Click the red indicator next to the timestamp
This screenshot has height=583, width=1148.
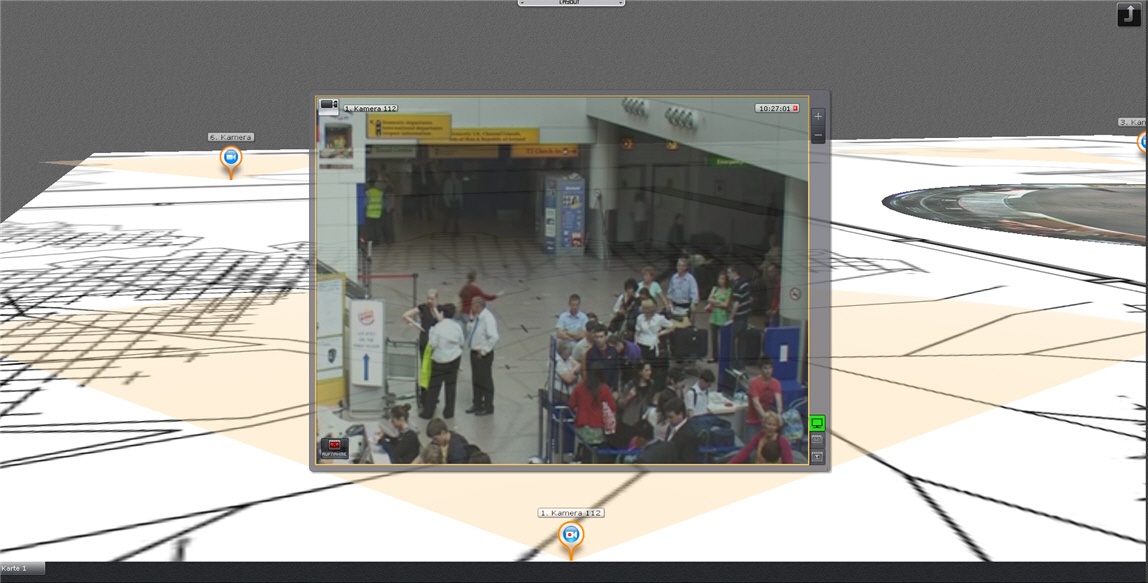[796, 108]
